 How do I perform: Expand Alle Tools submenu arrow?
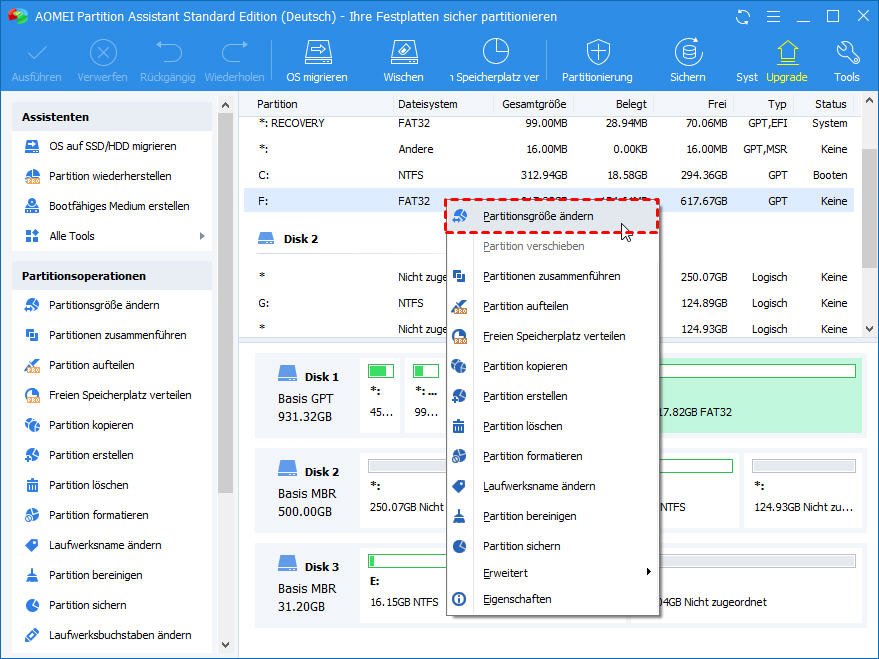pyautogui.click(x=202, y=236)
